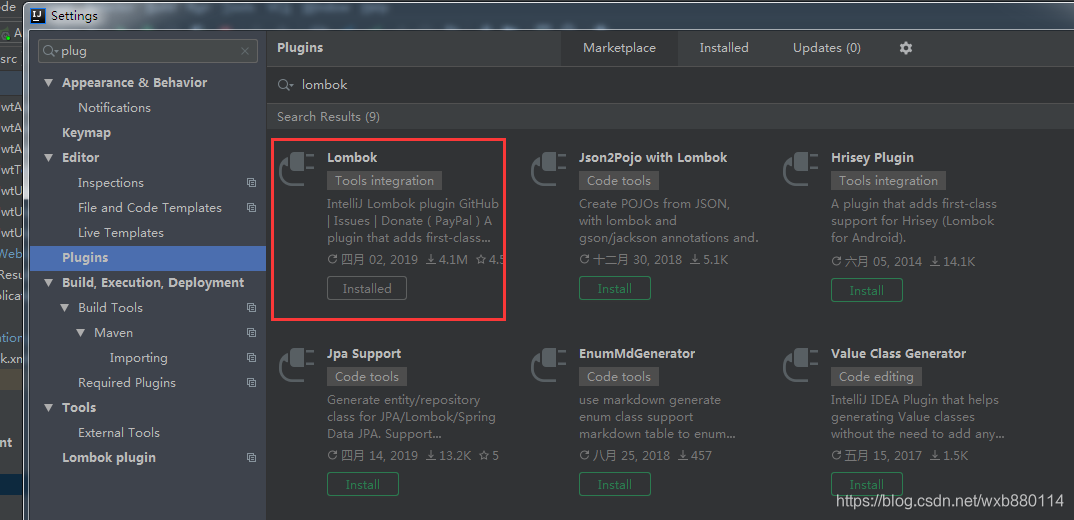The width and height of the screenshot is (1074, 520).
Task: Click the magnifier icon in plugin search
Action: click(x=285, y=85)
